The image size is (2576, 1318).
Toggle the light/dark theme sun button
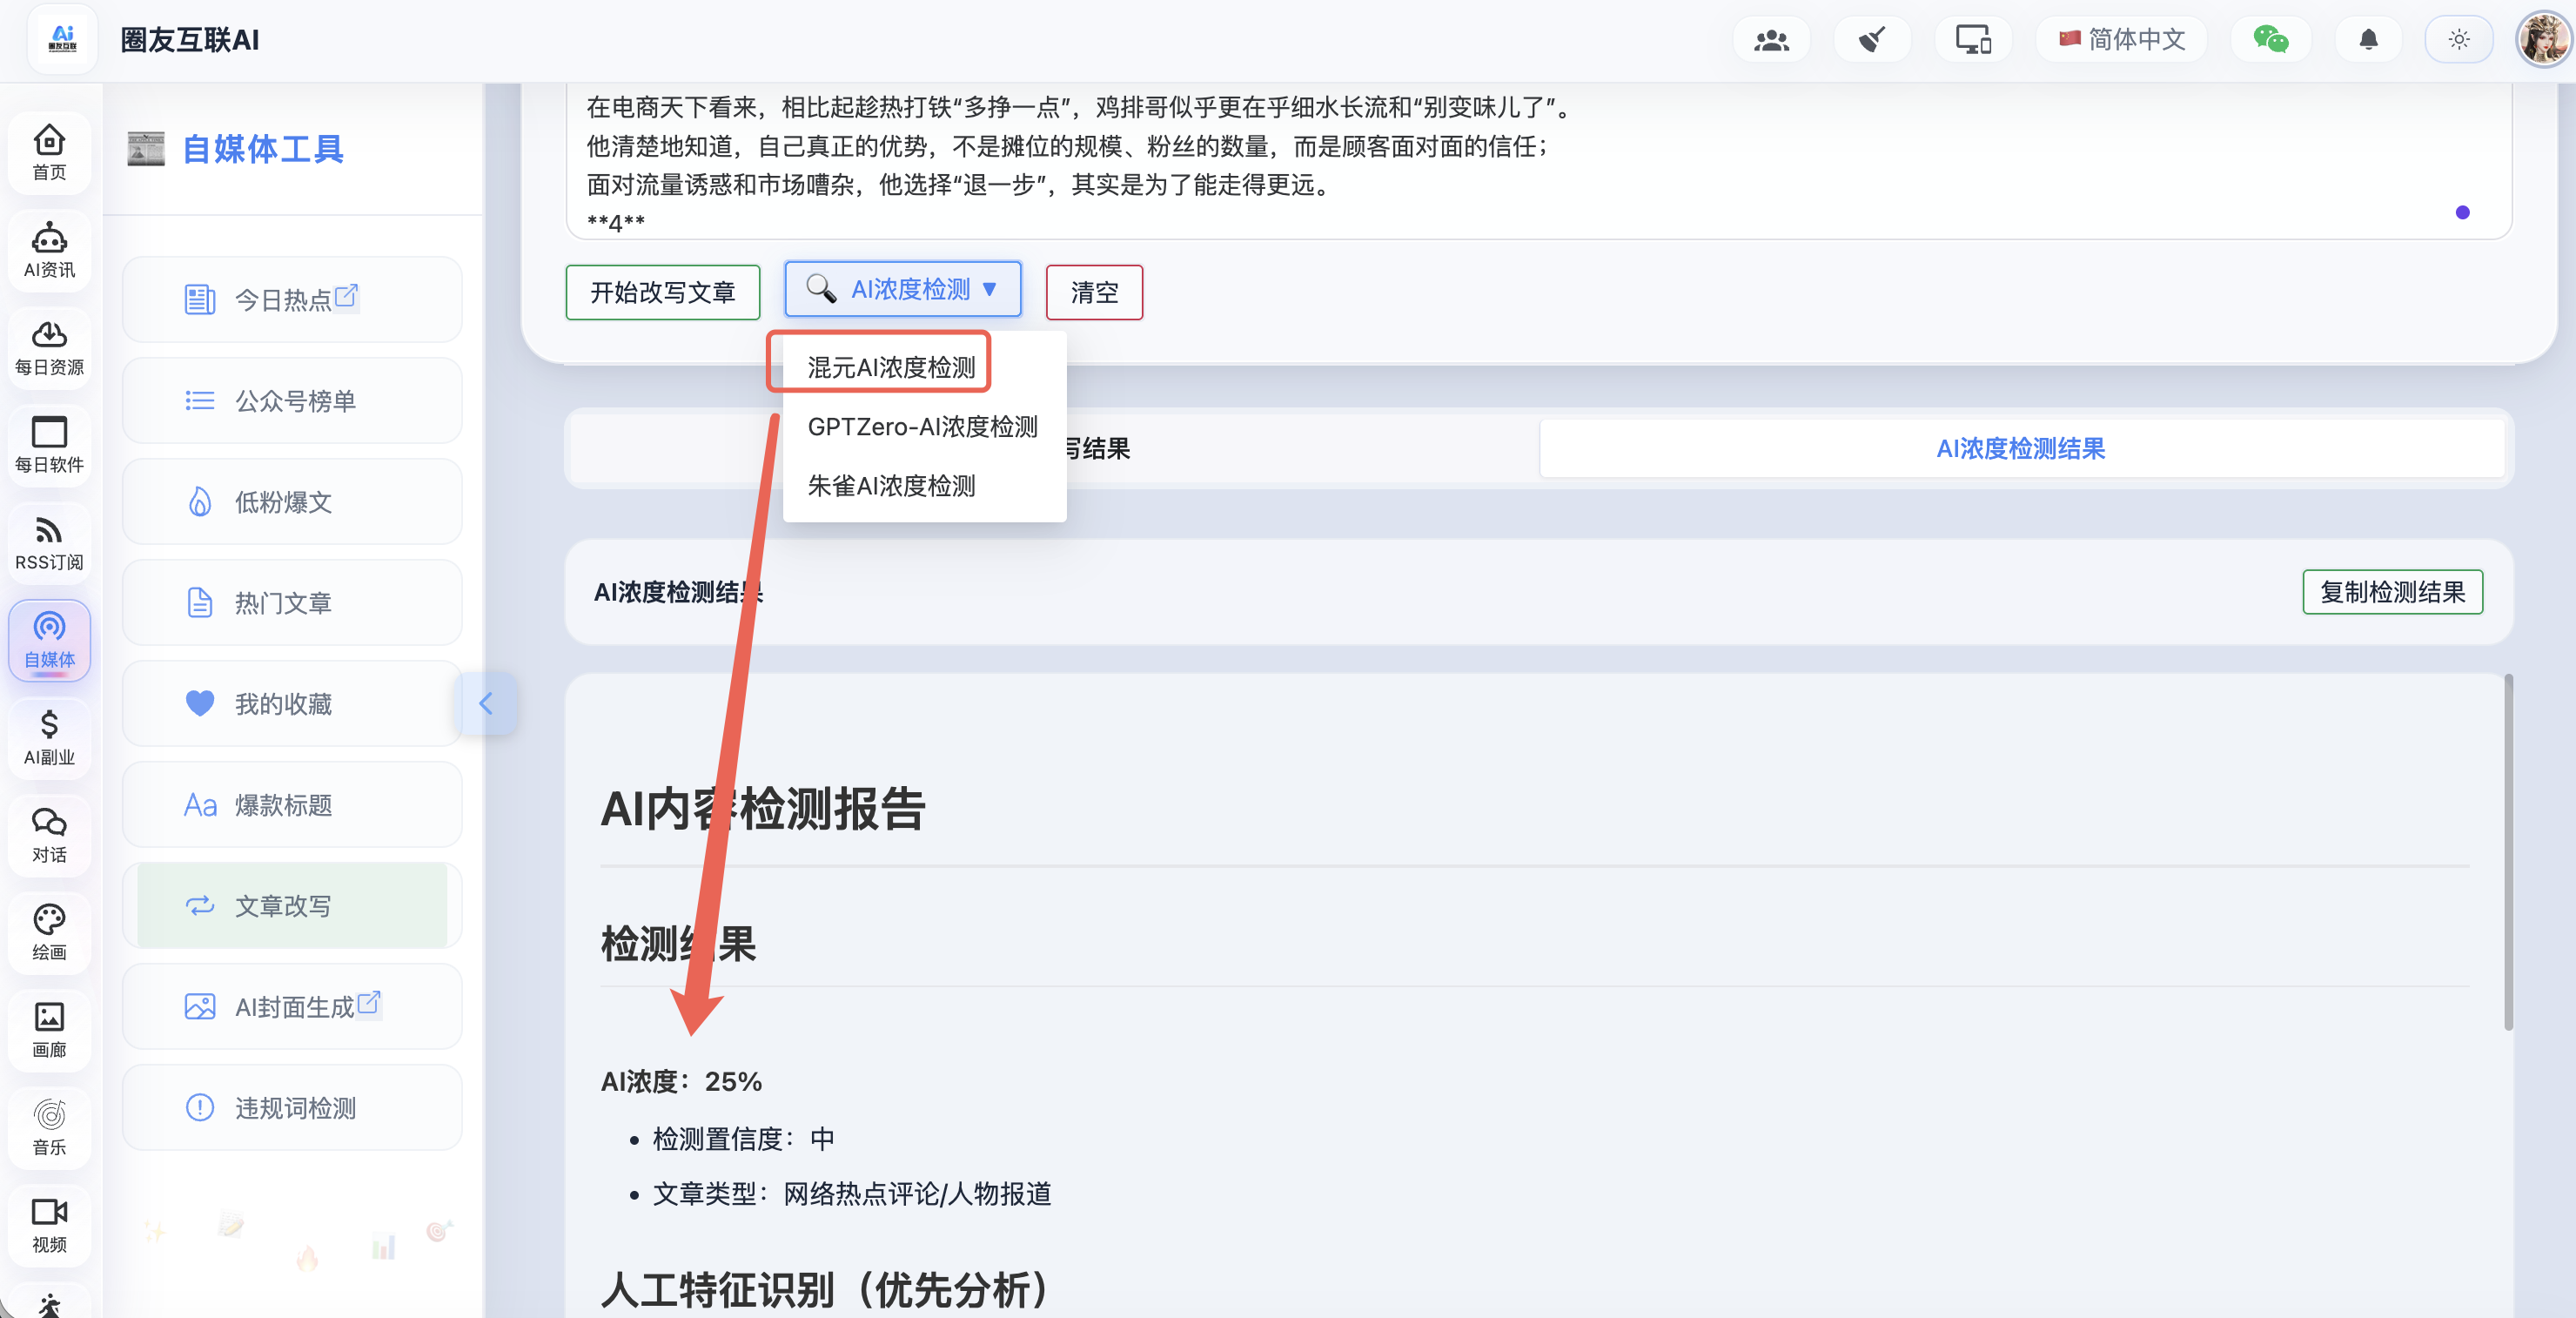click(2459, 40)
